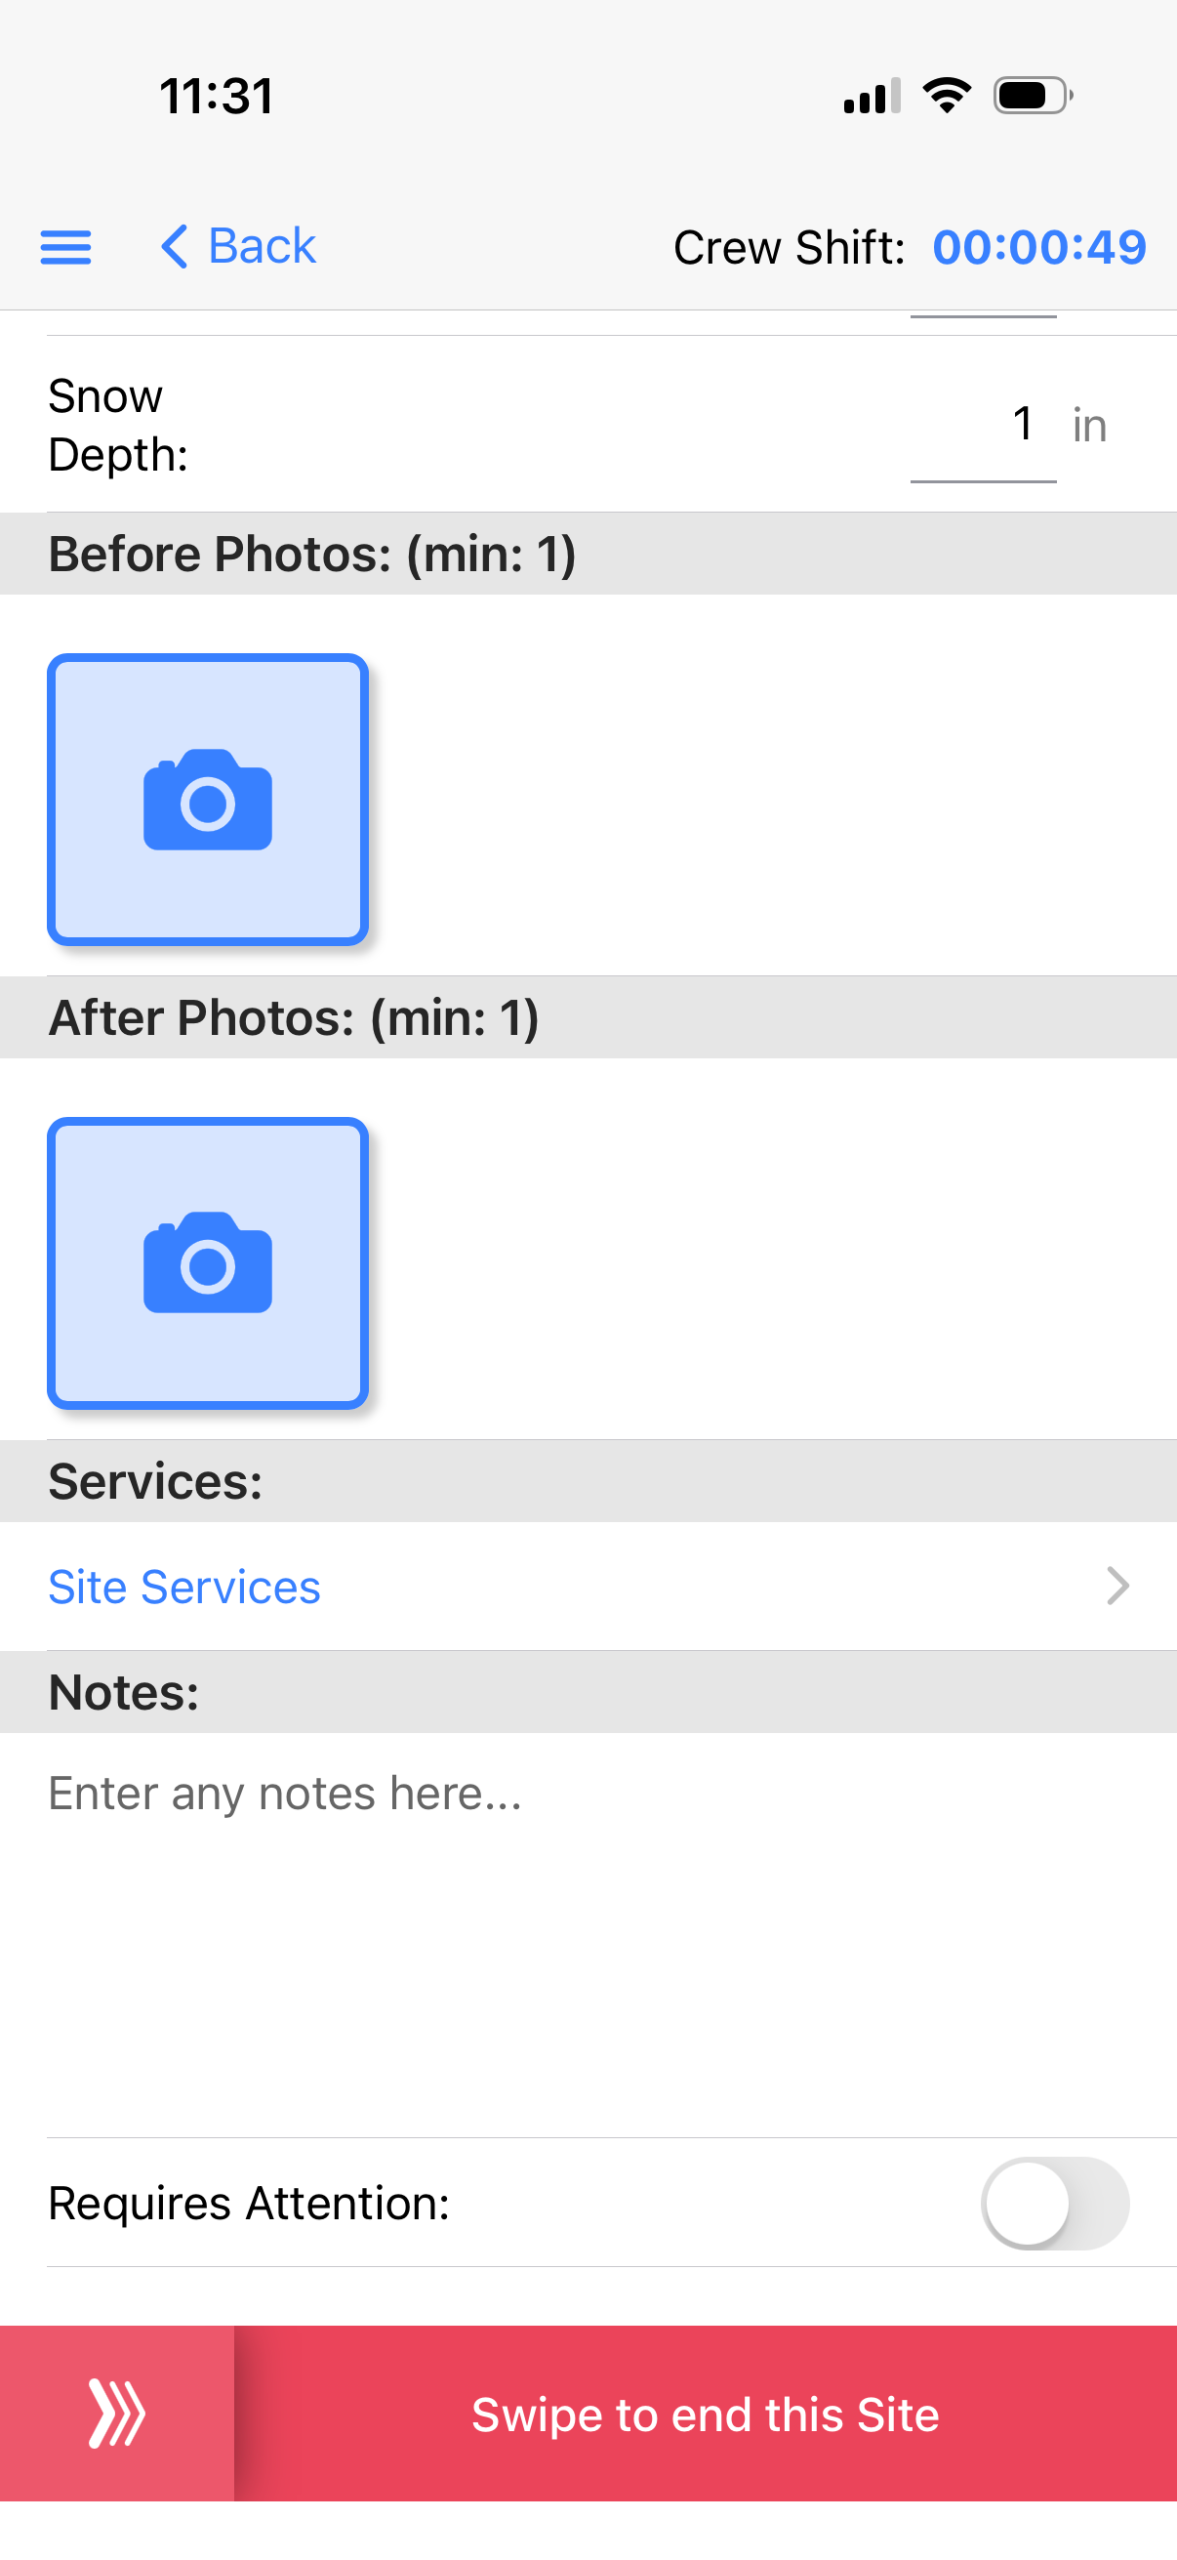Tap the Crew Shift timer value
The width and height of the screenshot is (1177, 2560).
[x=1039, y=247]
